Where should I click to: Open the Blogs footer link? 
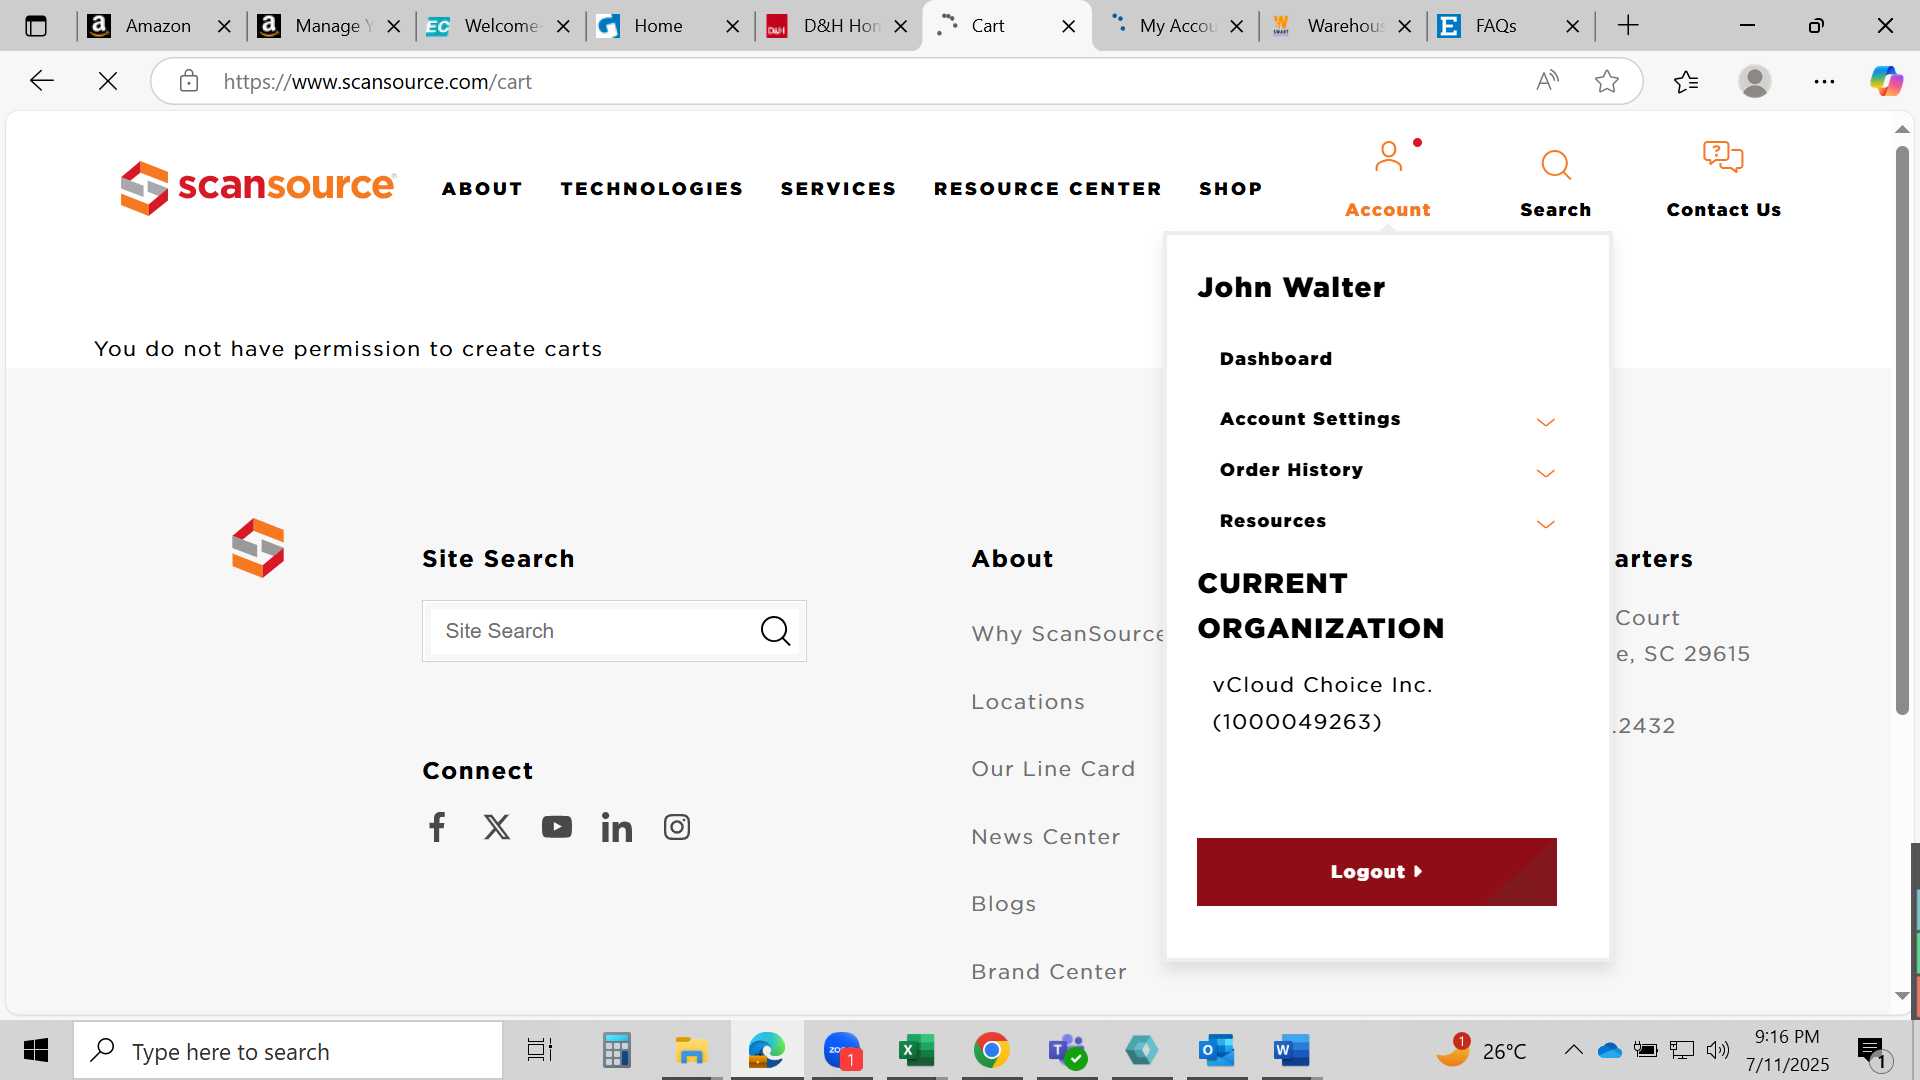(x=1004, y=904)
